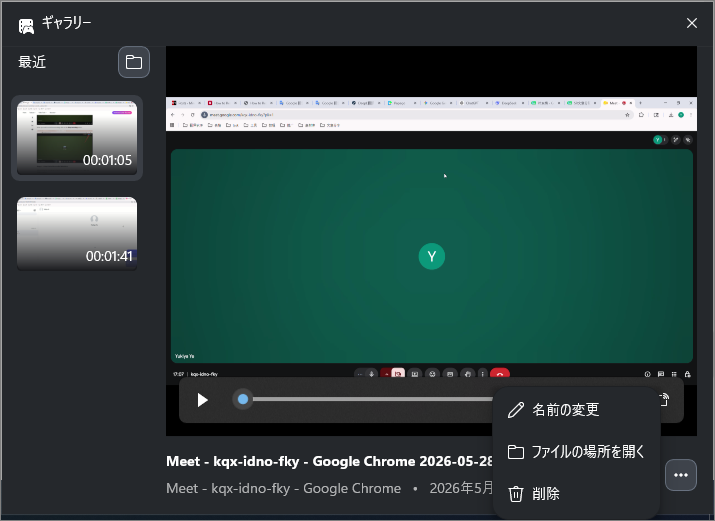Click the grey subtitle Meet - kqx-idno-fky - Google Chrome
Screen dimensions: 715x521
click(x=283, y=488)
